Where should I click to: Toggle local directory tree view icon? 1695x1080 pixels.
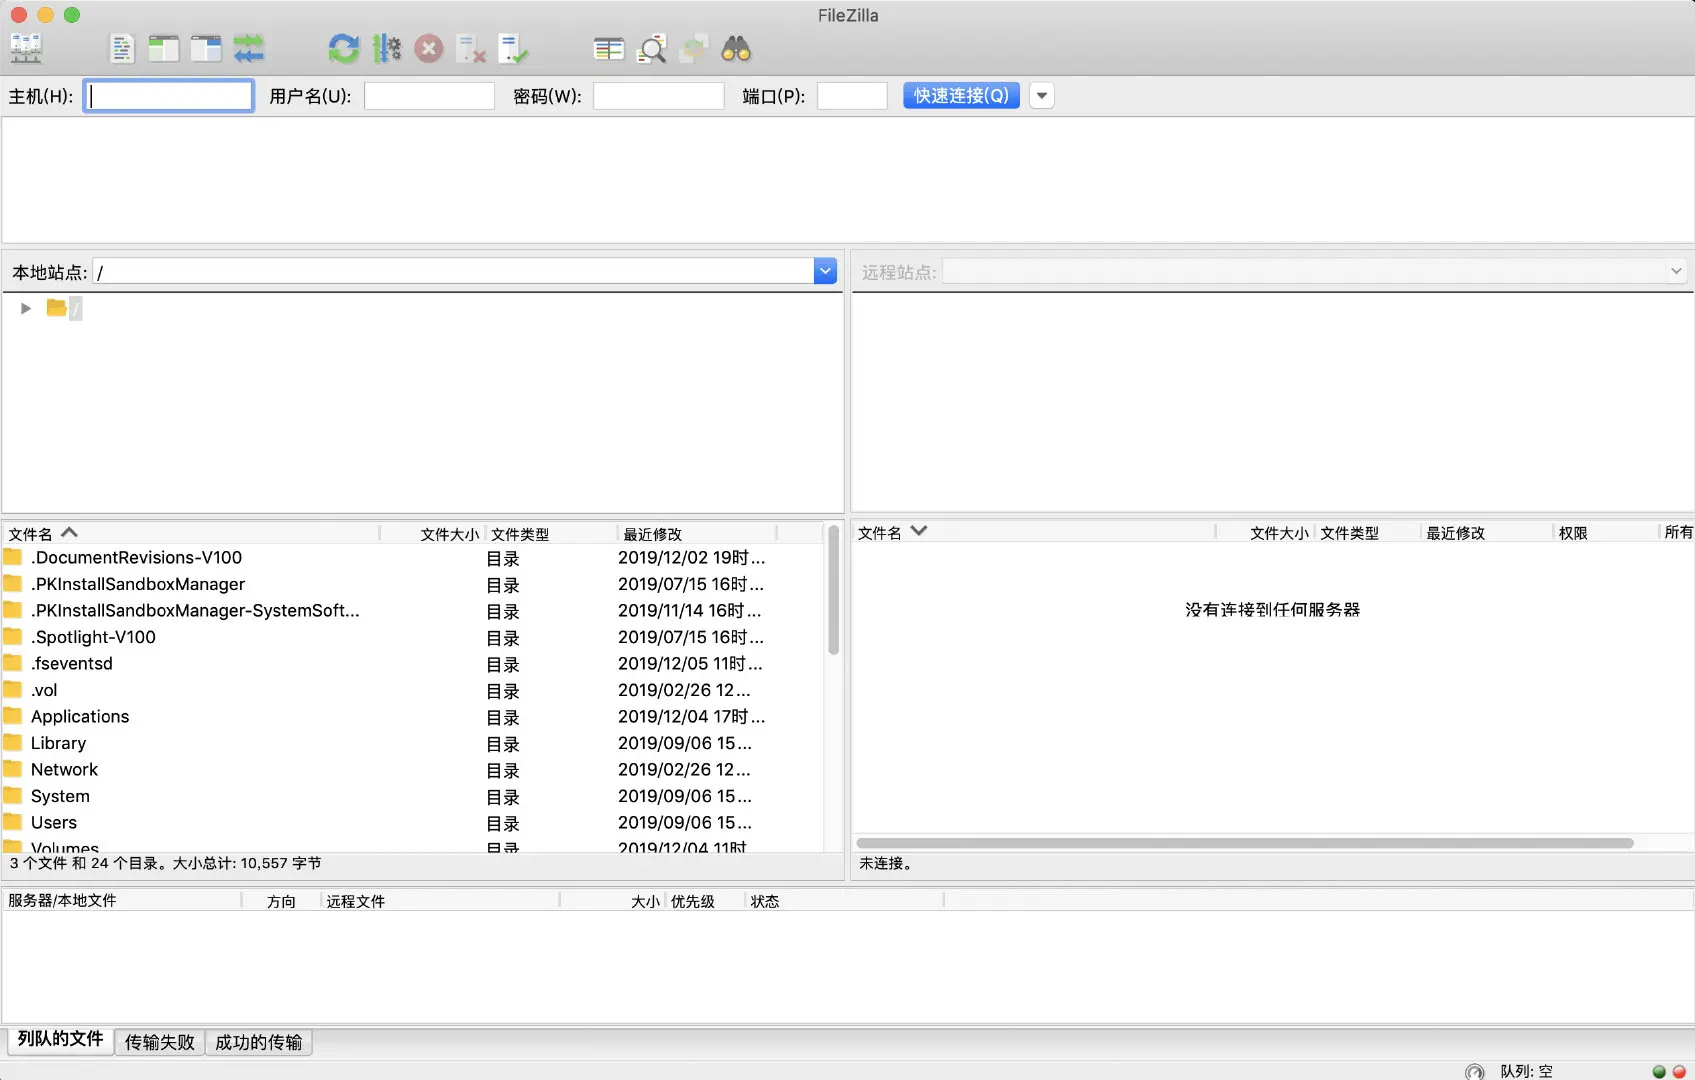[x=164, y=48]
